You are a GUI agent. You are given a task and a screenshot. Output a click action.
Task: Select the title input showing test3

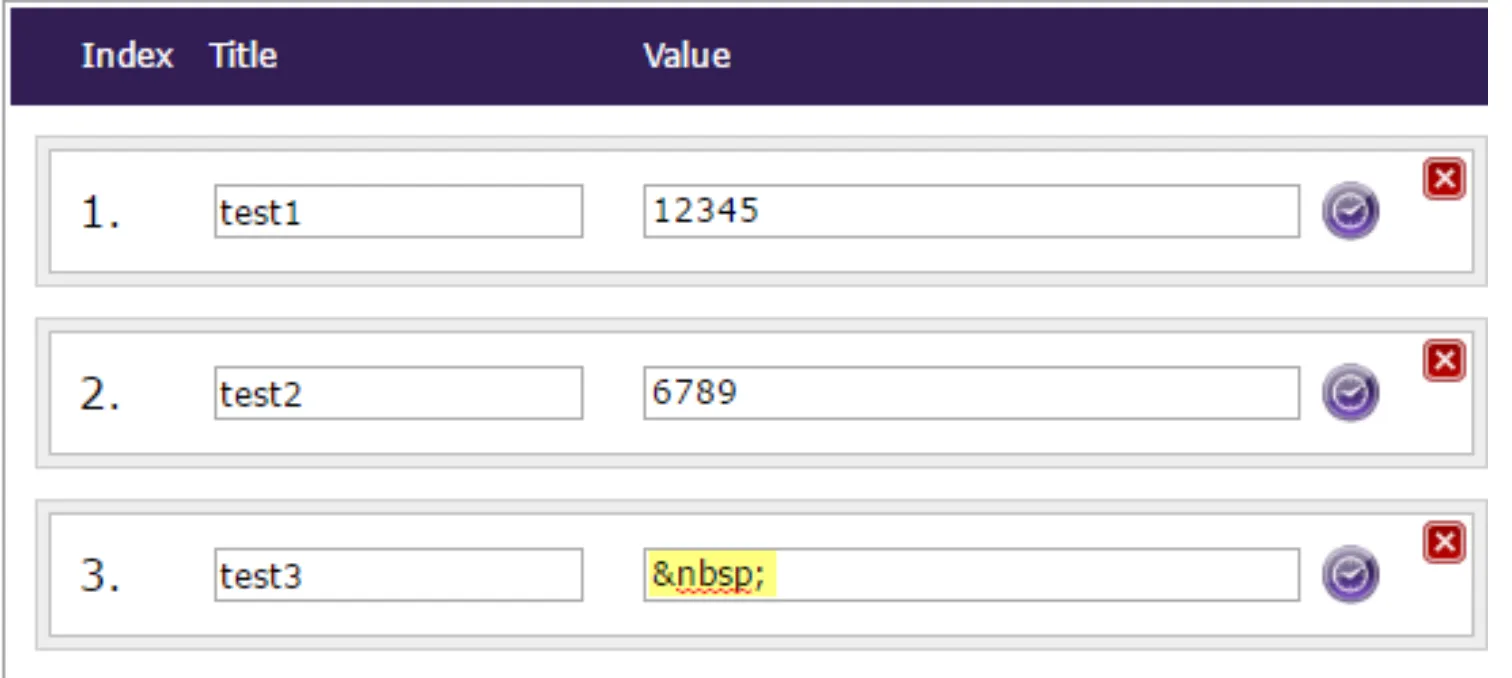pos(398,575)
